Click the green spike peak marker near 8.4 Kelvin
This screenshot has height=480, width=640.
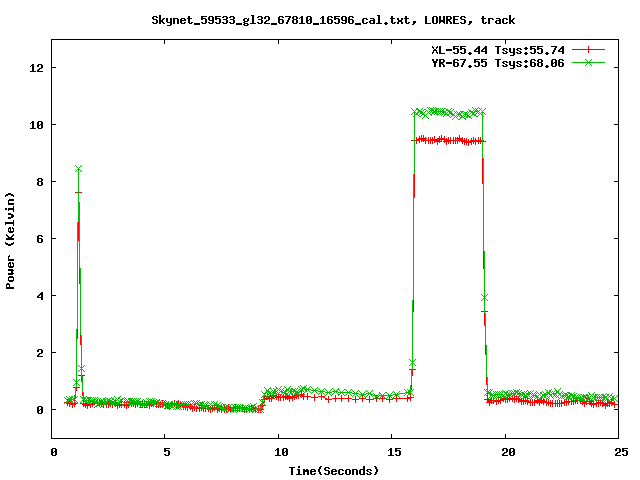pyautogui.click(x=78, y=169)
